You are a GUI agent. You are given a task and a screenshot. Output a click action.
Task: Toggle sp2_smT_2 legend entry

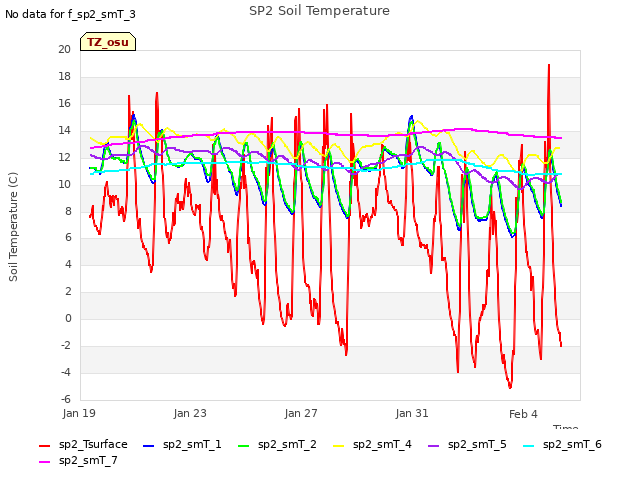click(x=277, y=444)
